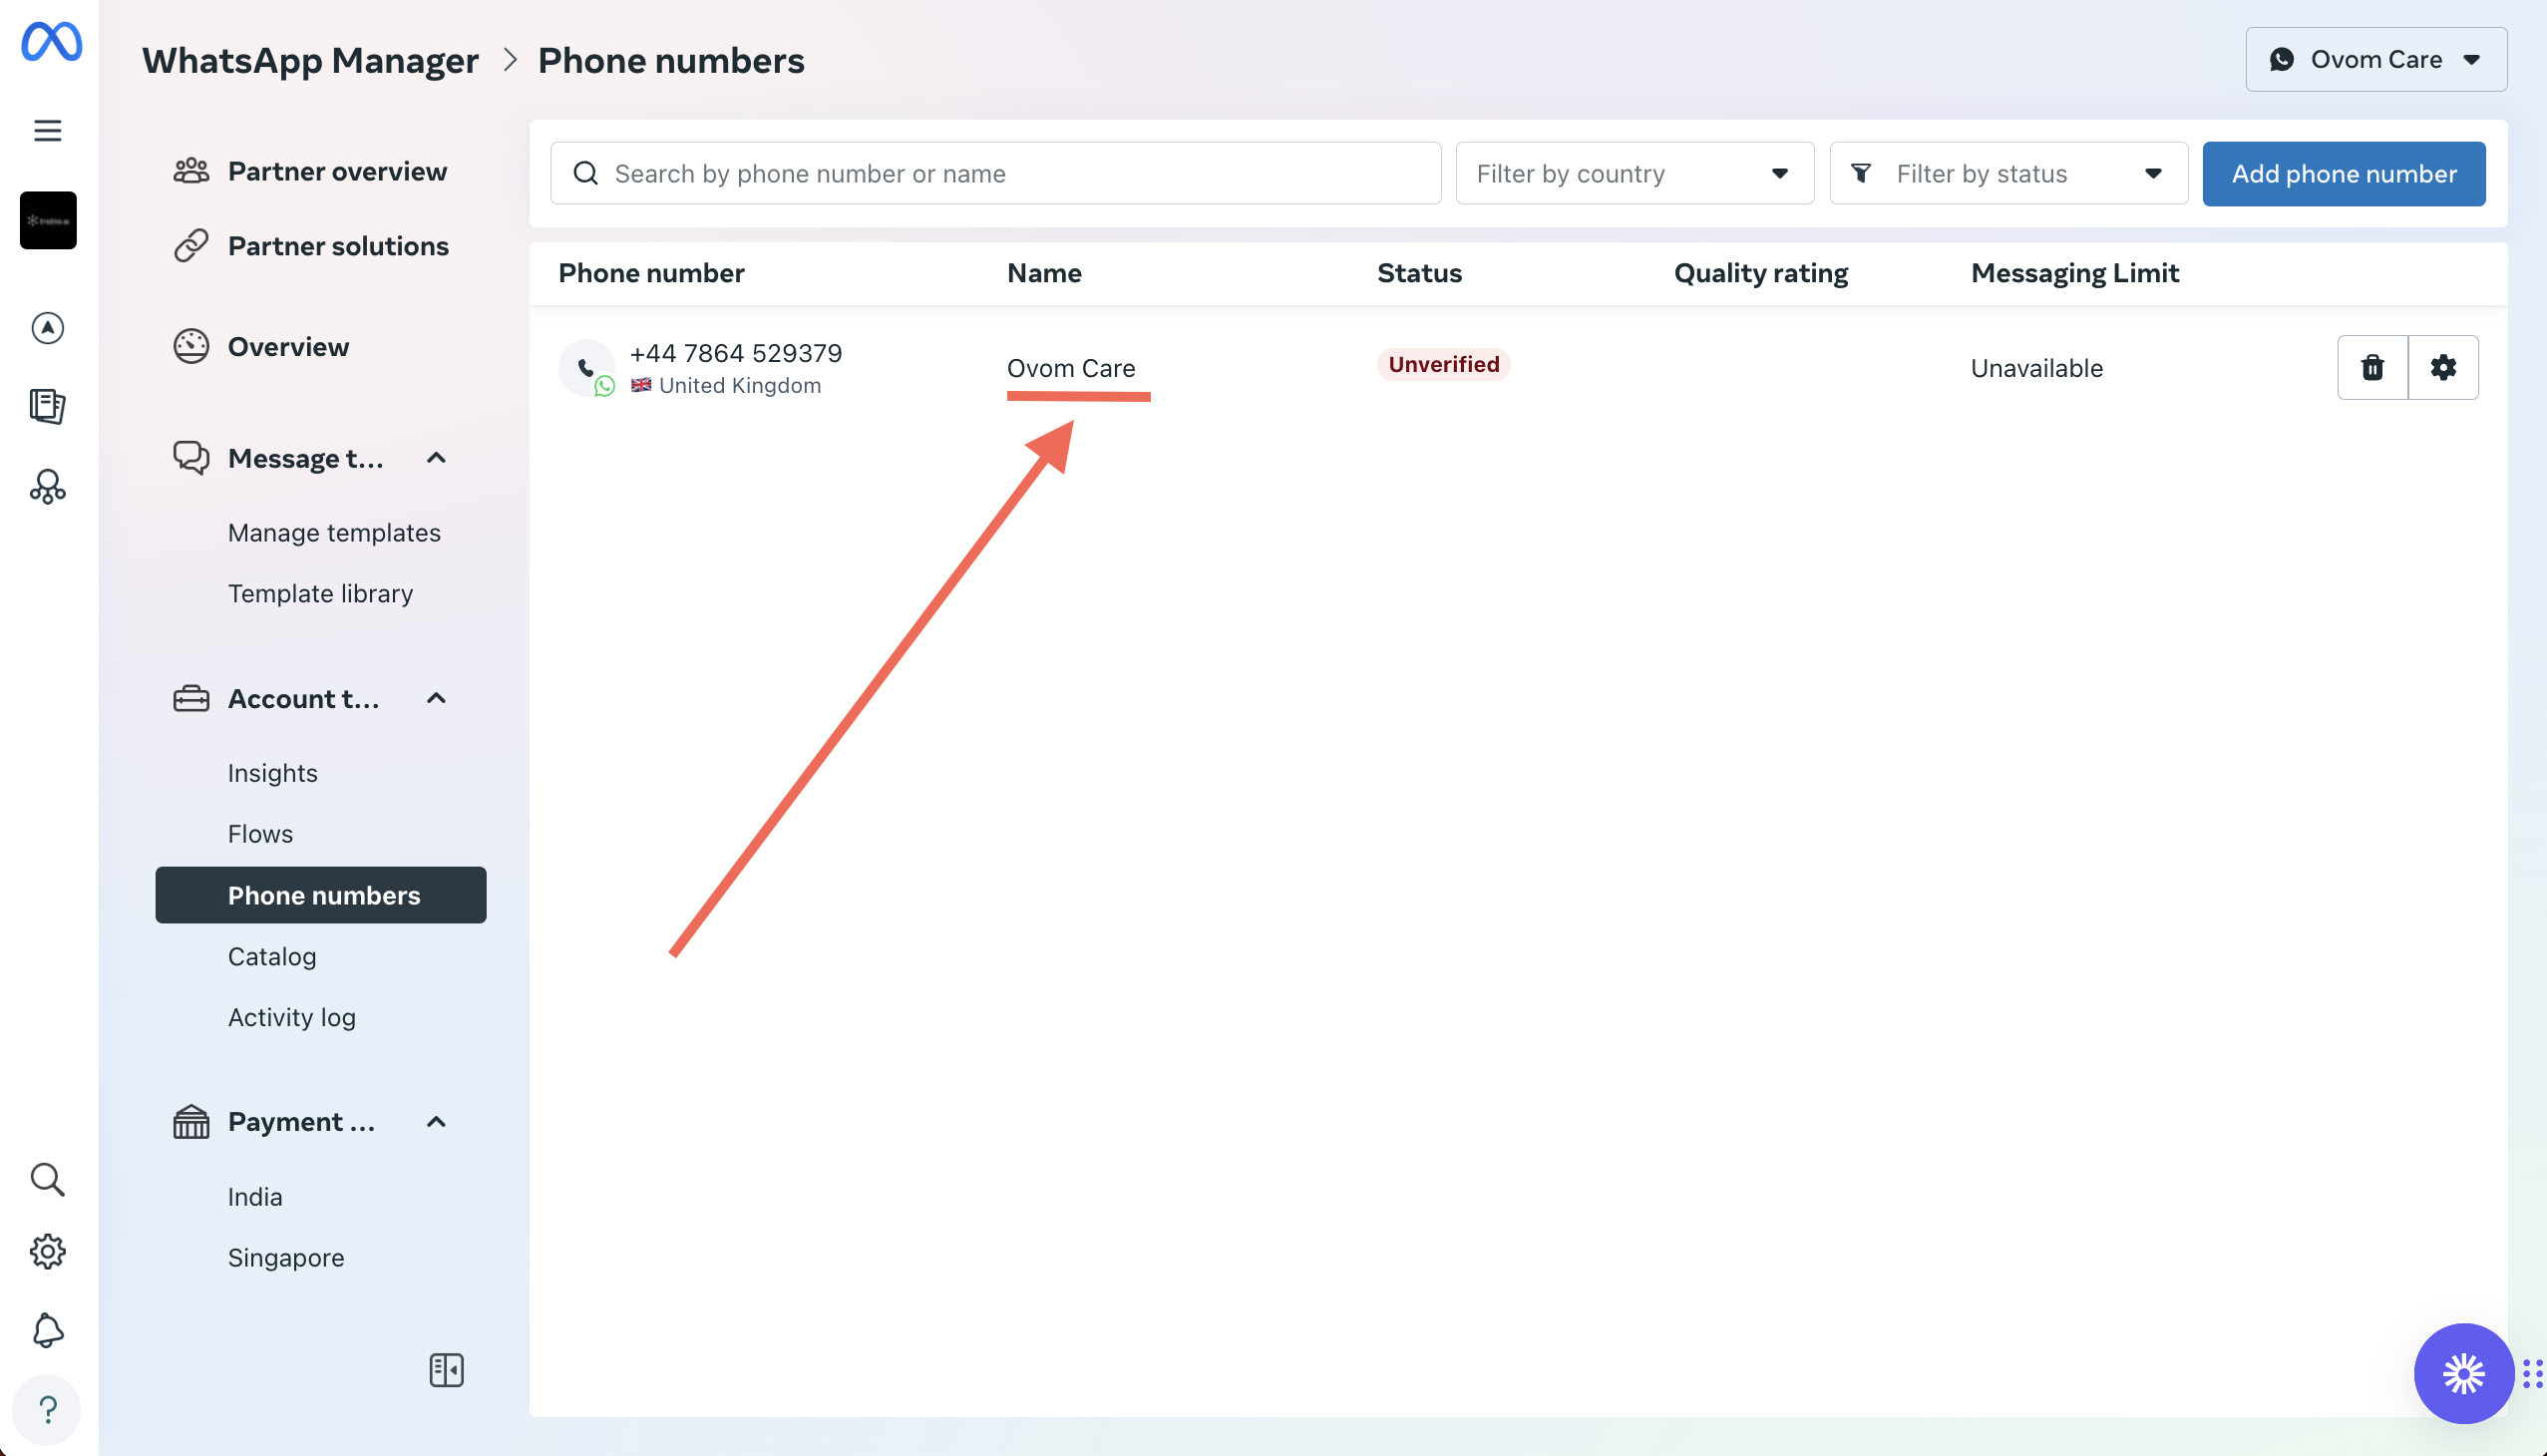Open Insights in sidebar
Viewport: 2547px width, 1456px height.
click(x=272, y=773)
